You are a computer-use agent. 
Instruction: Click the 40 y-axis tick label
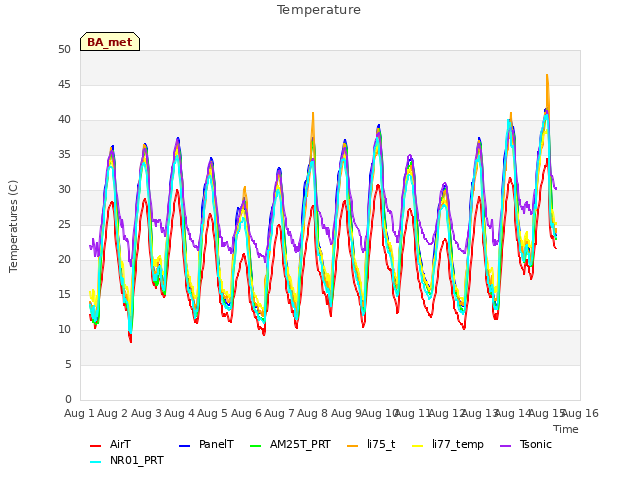[64, 120]
